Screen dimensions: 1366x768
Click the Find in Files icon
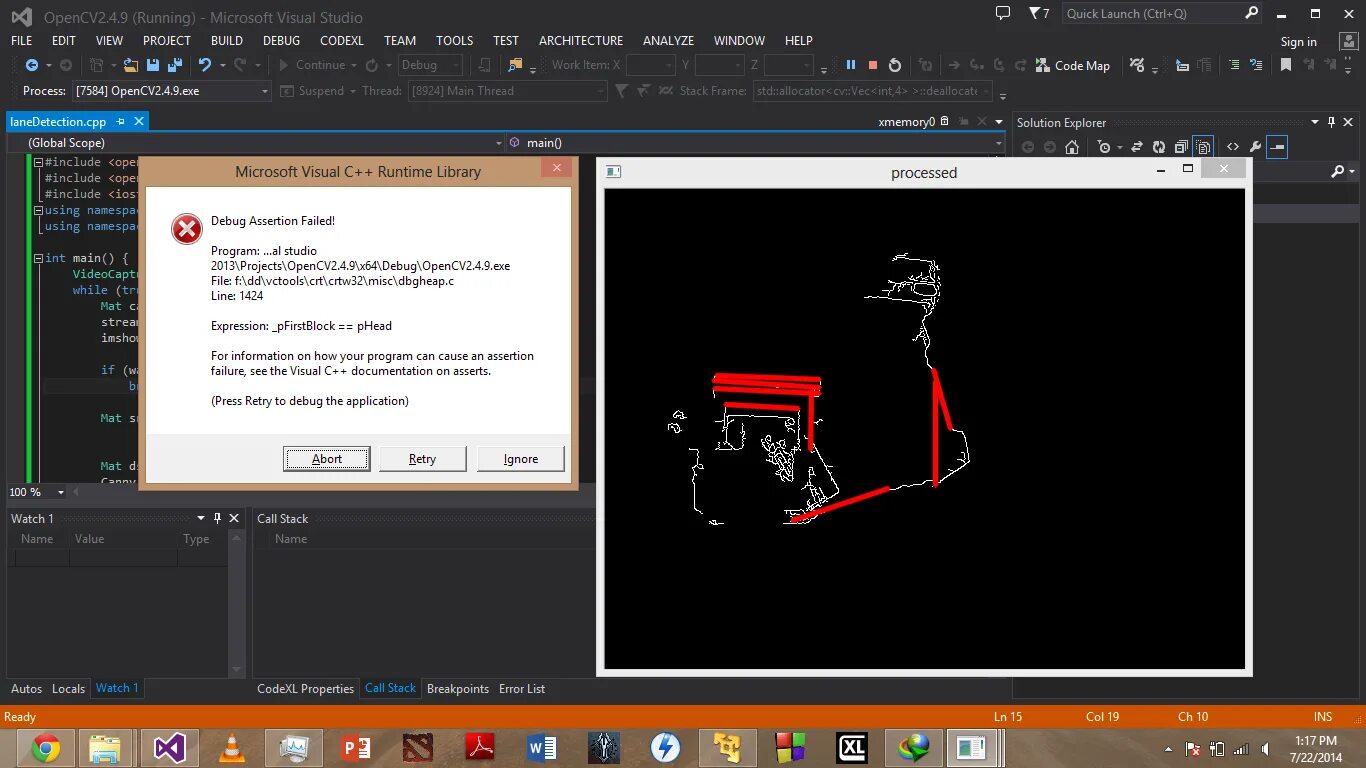pos(515,65)
